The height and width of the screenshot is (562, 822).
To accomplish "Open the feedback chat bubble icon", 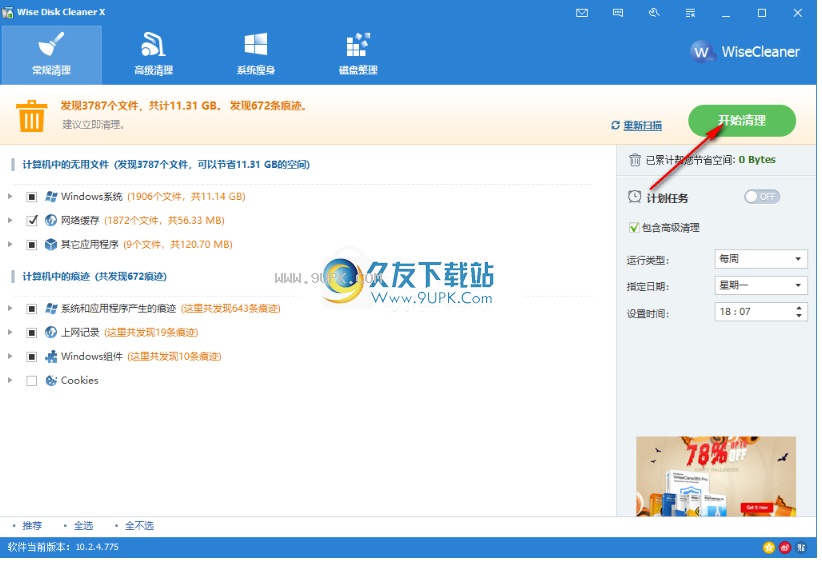I will click(618, 13).
